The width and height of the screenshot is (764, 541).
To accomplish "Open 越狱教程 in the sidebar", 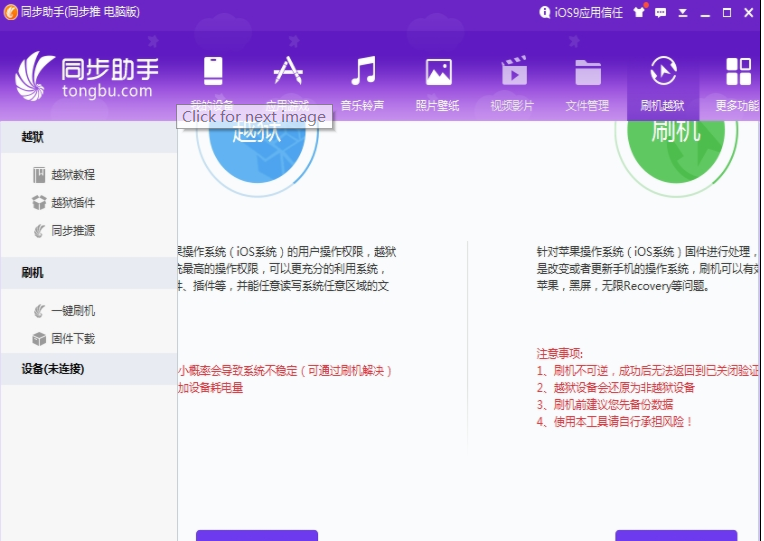I will (x=64, y=174).
